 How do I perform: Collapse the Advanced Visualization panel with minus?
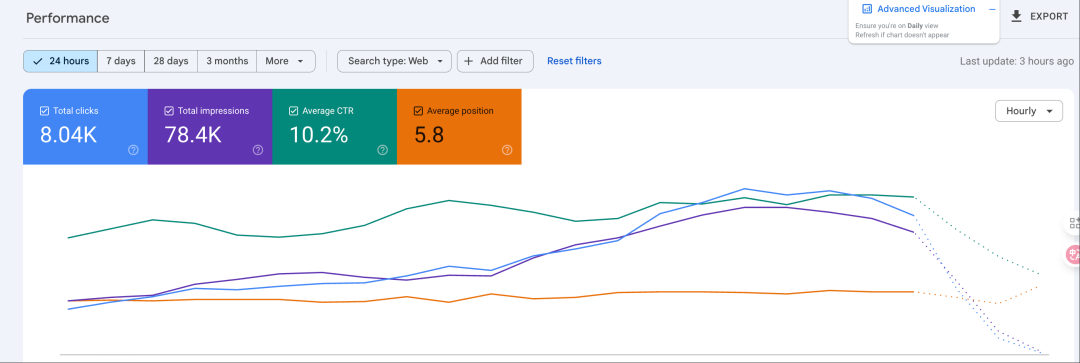pyautogui.click(x=992, y=9)
